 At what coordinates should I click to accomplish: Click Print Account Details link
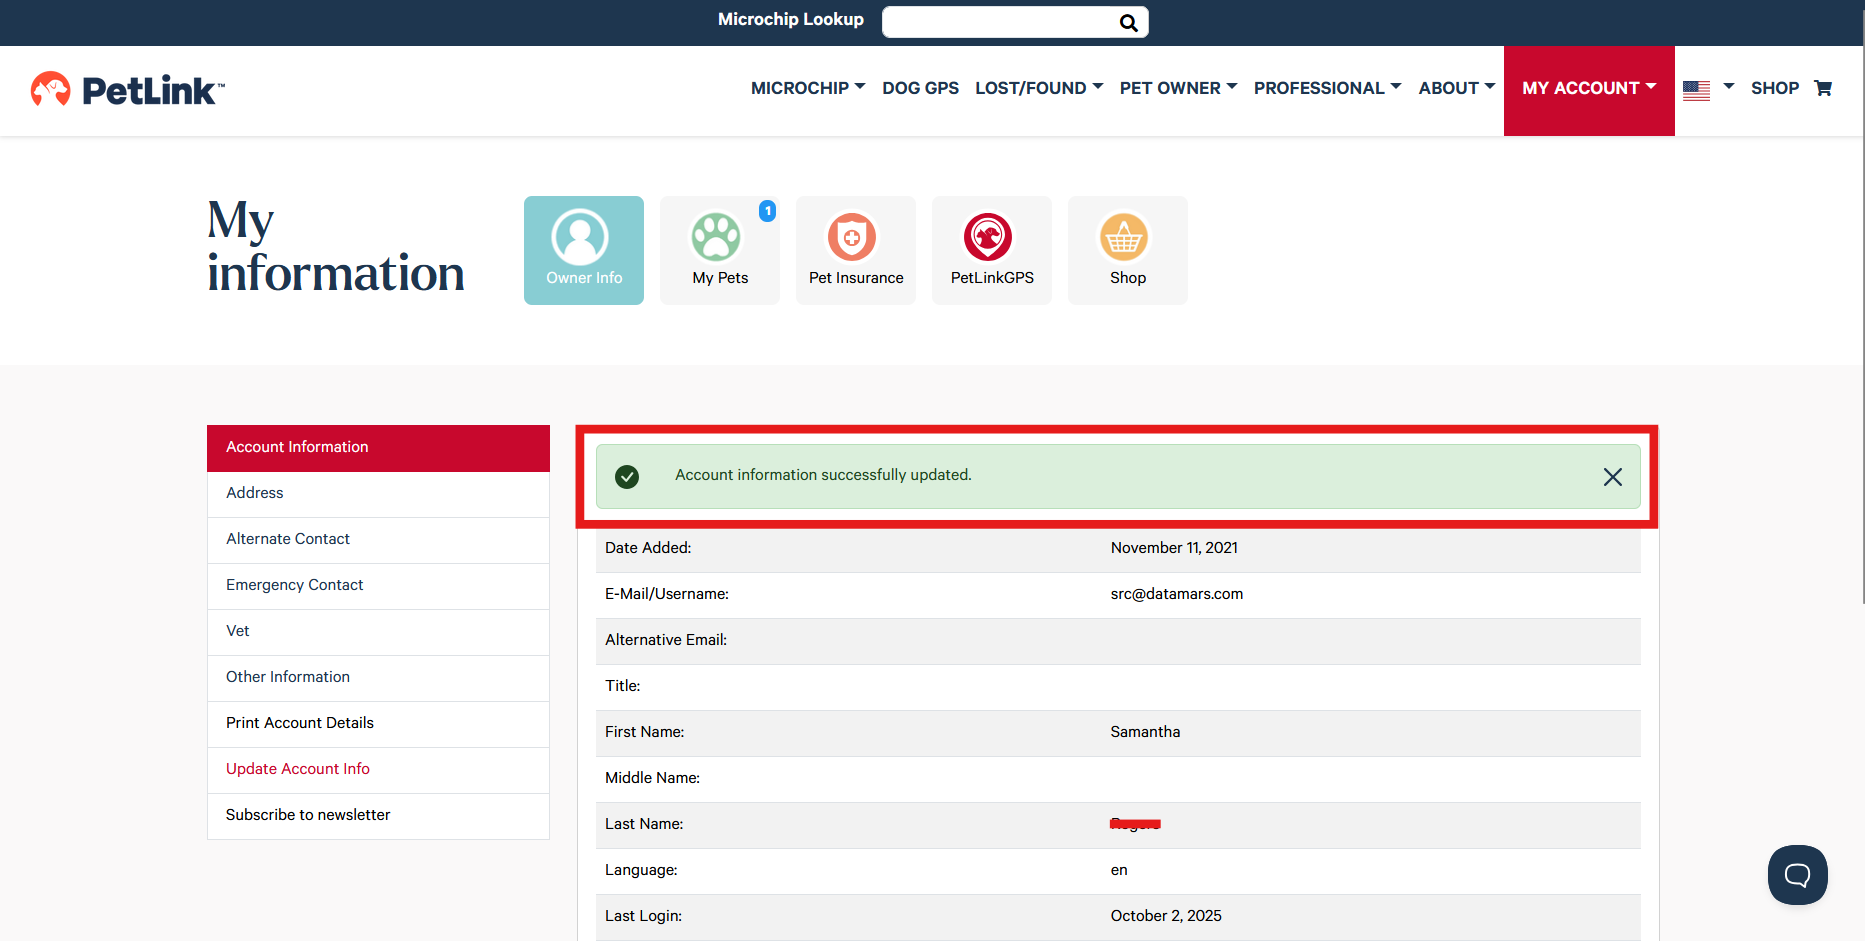click(378, 724)
